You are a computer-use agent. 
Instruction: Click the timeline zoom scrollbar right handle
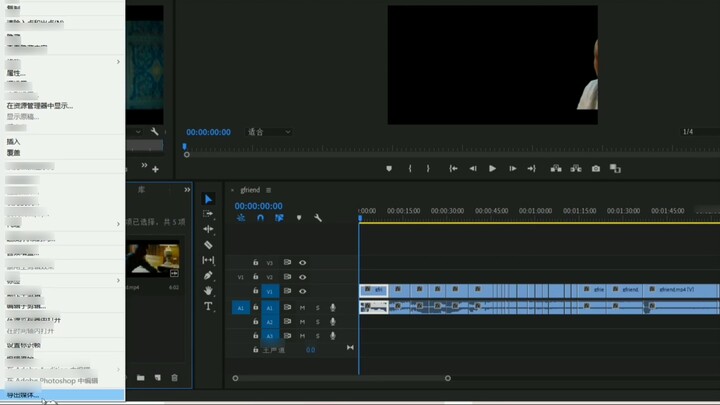coord(448,378)
